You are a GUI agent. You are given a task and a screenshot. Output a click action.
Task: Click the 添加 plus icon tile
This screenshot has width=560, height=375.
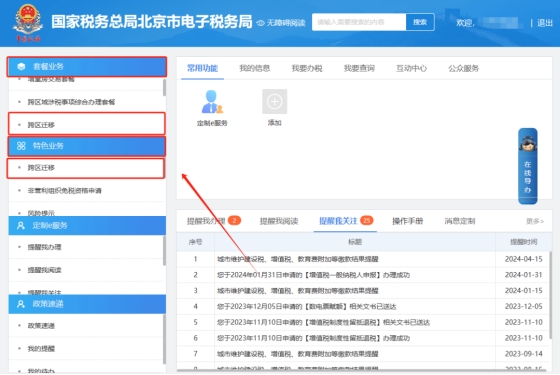point(274,102)
